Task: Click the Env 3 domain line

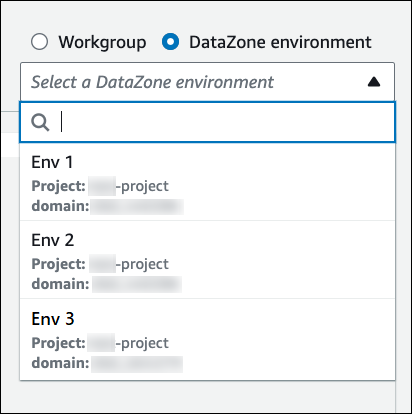Action: pos(107,363)
